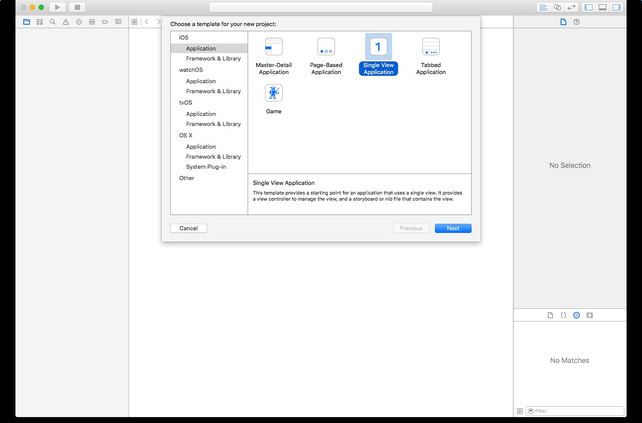642x423 pixels.
Task: Show the Code Snippet library (braces icon)
Action: (563, 315)
